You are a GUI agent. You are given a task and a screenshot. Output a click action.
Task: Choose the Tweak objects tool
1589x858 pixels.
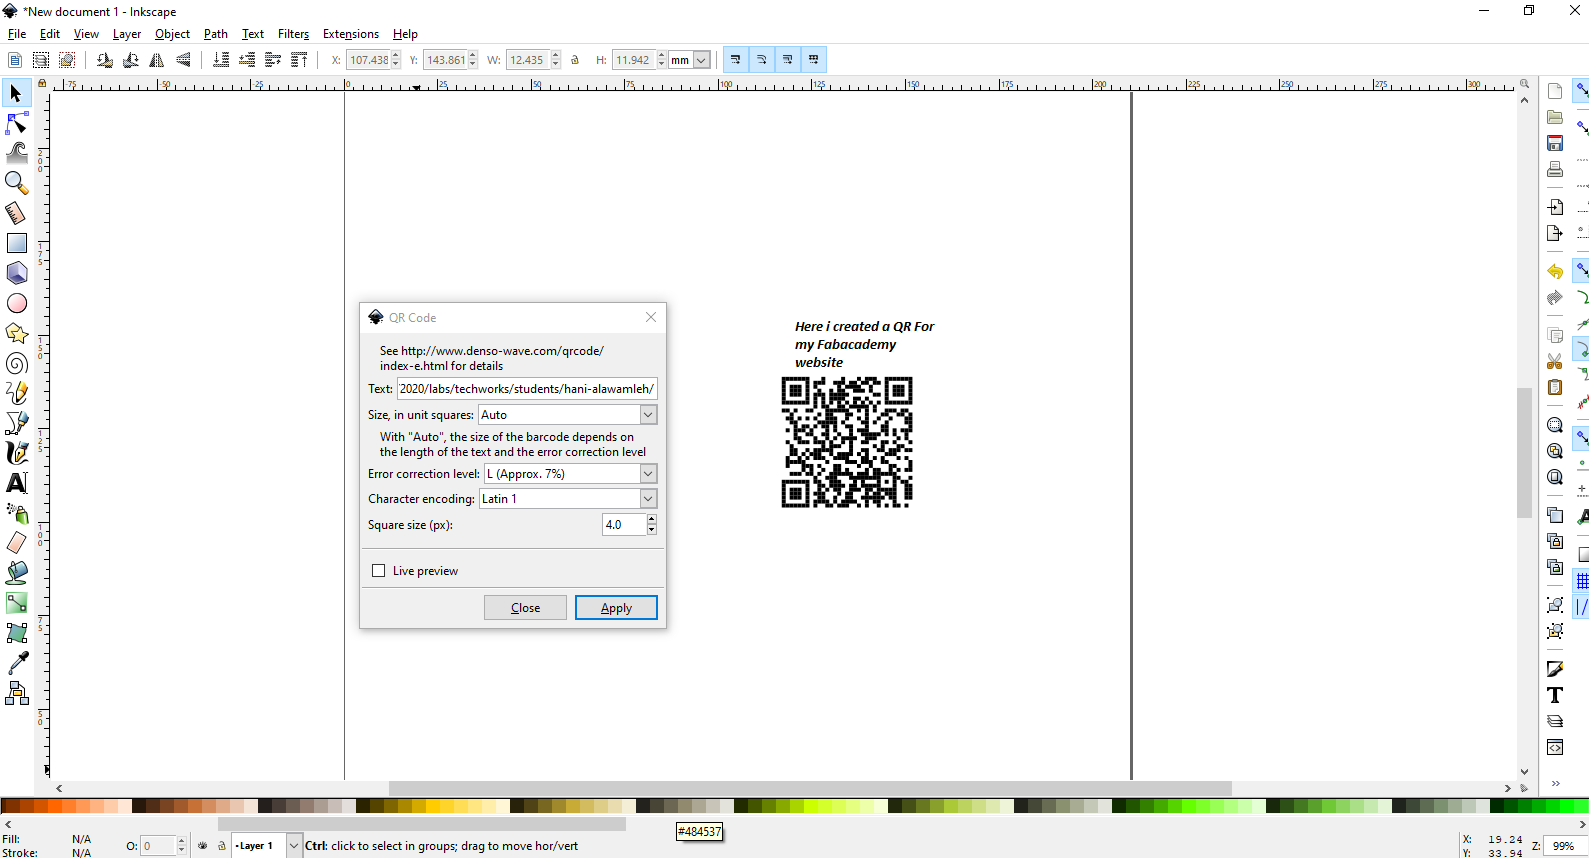(x=16, y=153)
